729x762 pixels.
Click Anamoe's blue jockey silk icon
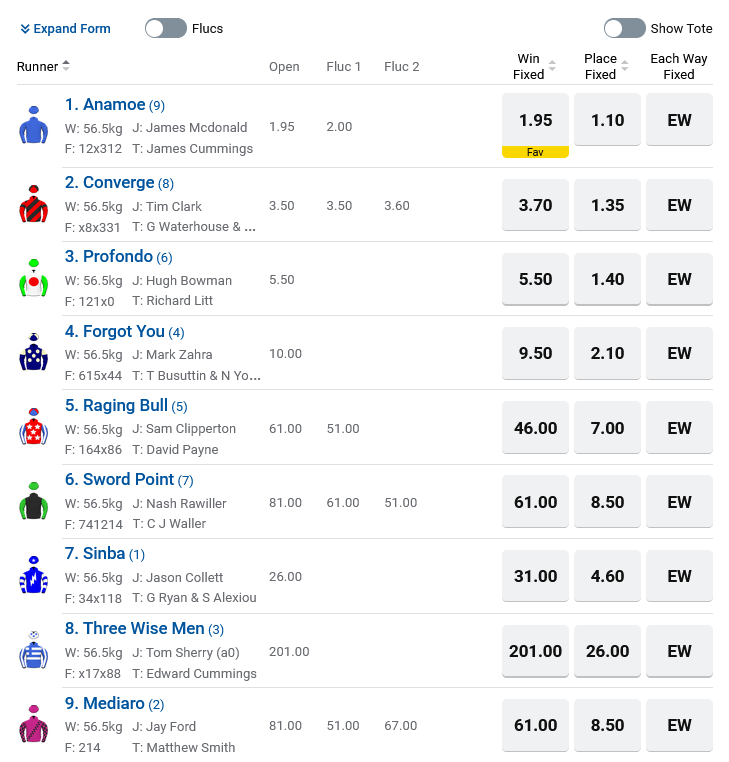coord(33,126)
